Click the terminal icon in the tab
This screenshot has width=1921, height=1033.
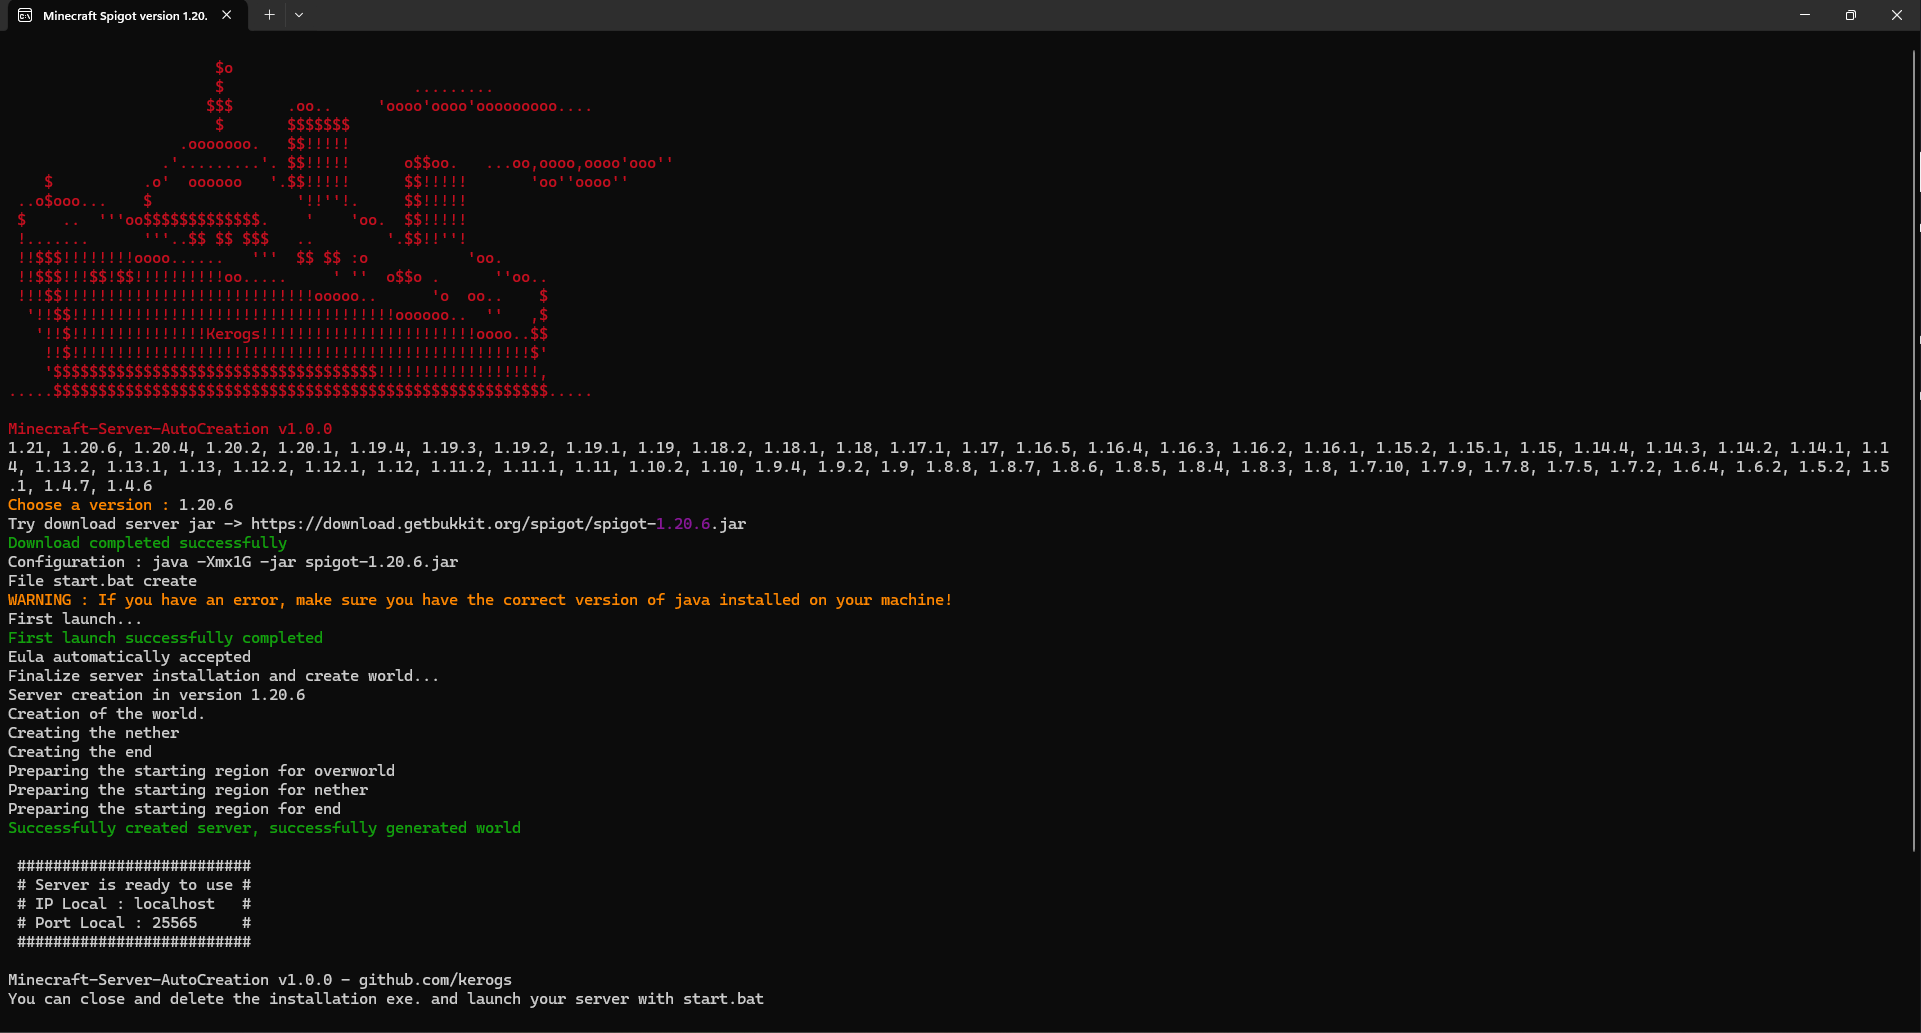[25, 15]
